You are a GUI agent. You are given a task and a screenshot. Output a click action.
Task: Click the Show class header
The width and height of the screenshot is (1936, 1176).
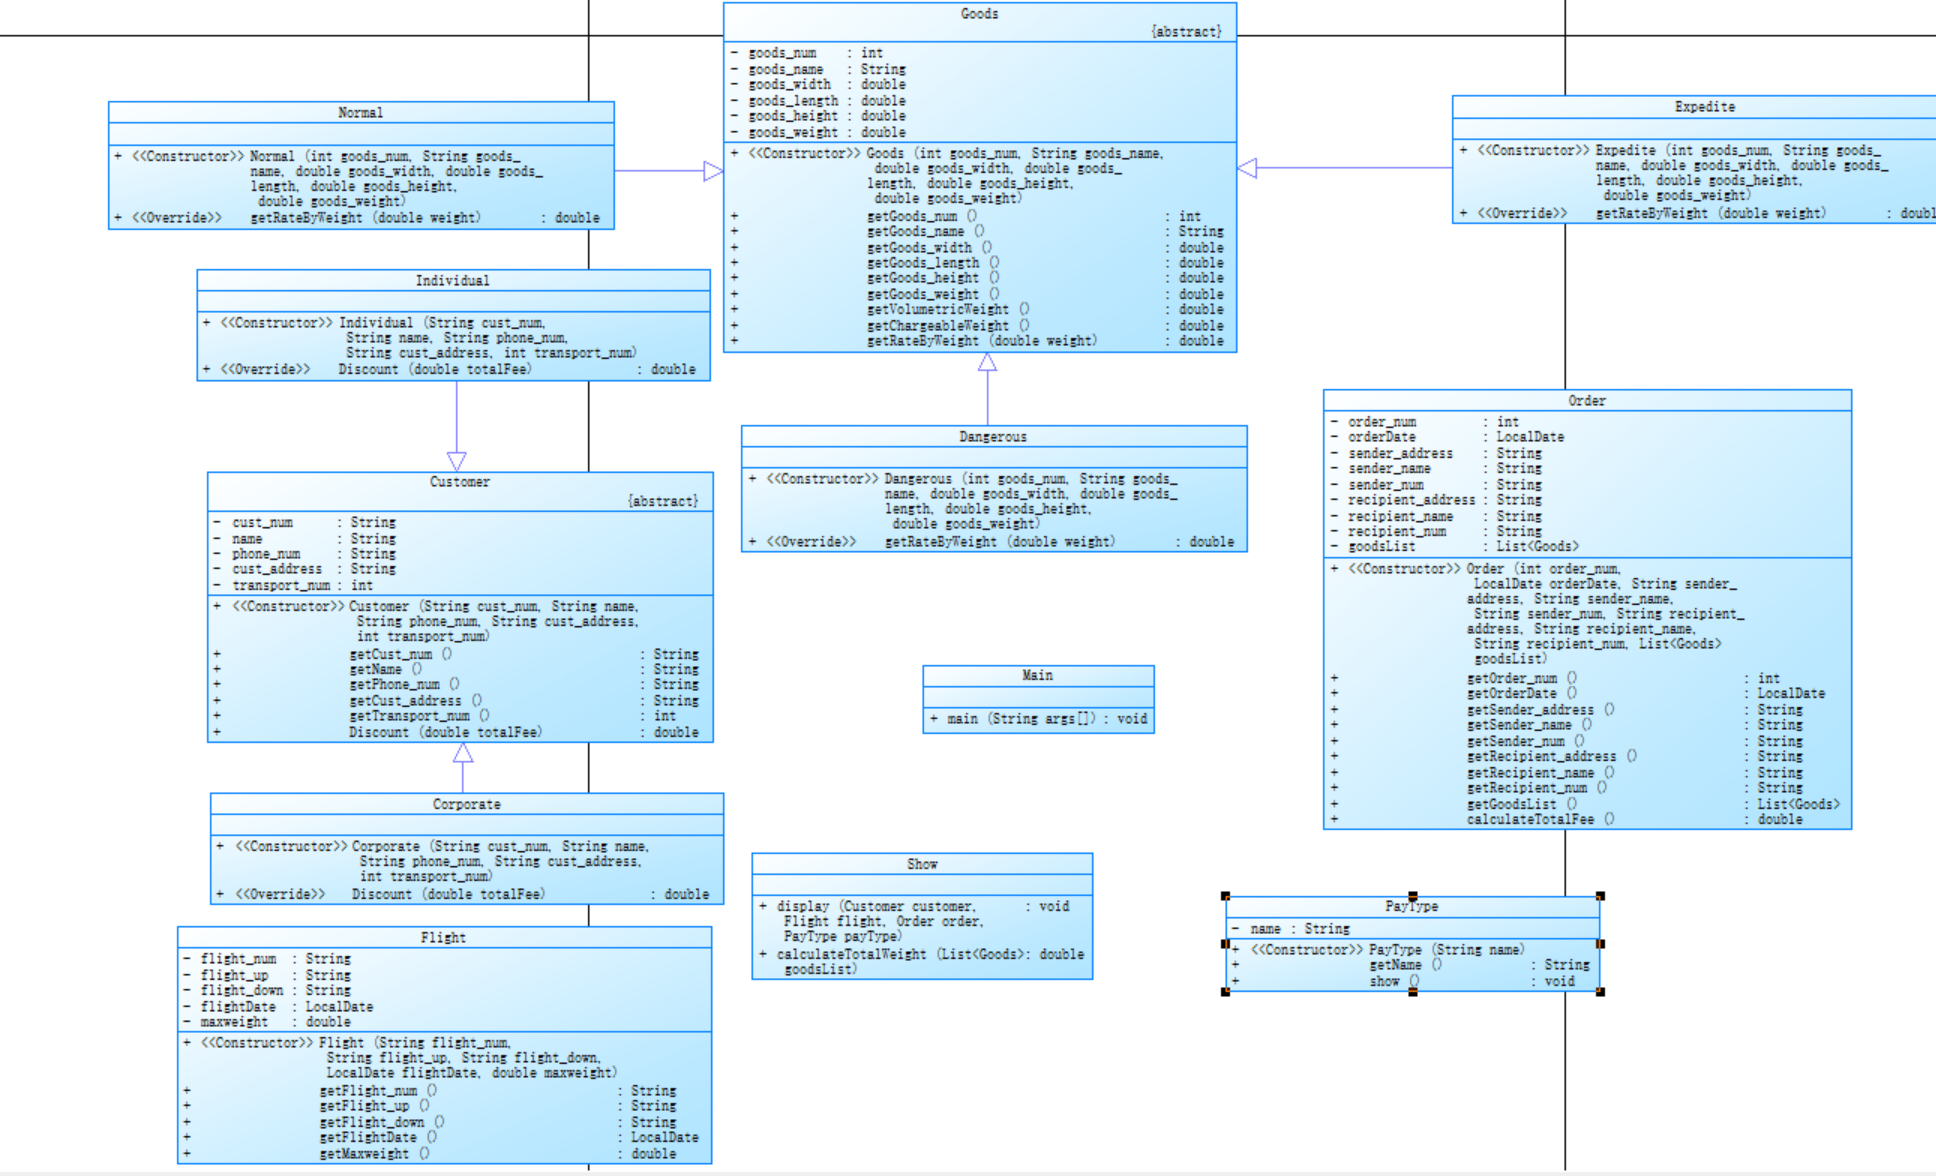click(921, 864)
